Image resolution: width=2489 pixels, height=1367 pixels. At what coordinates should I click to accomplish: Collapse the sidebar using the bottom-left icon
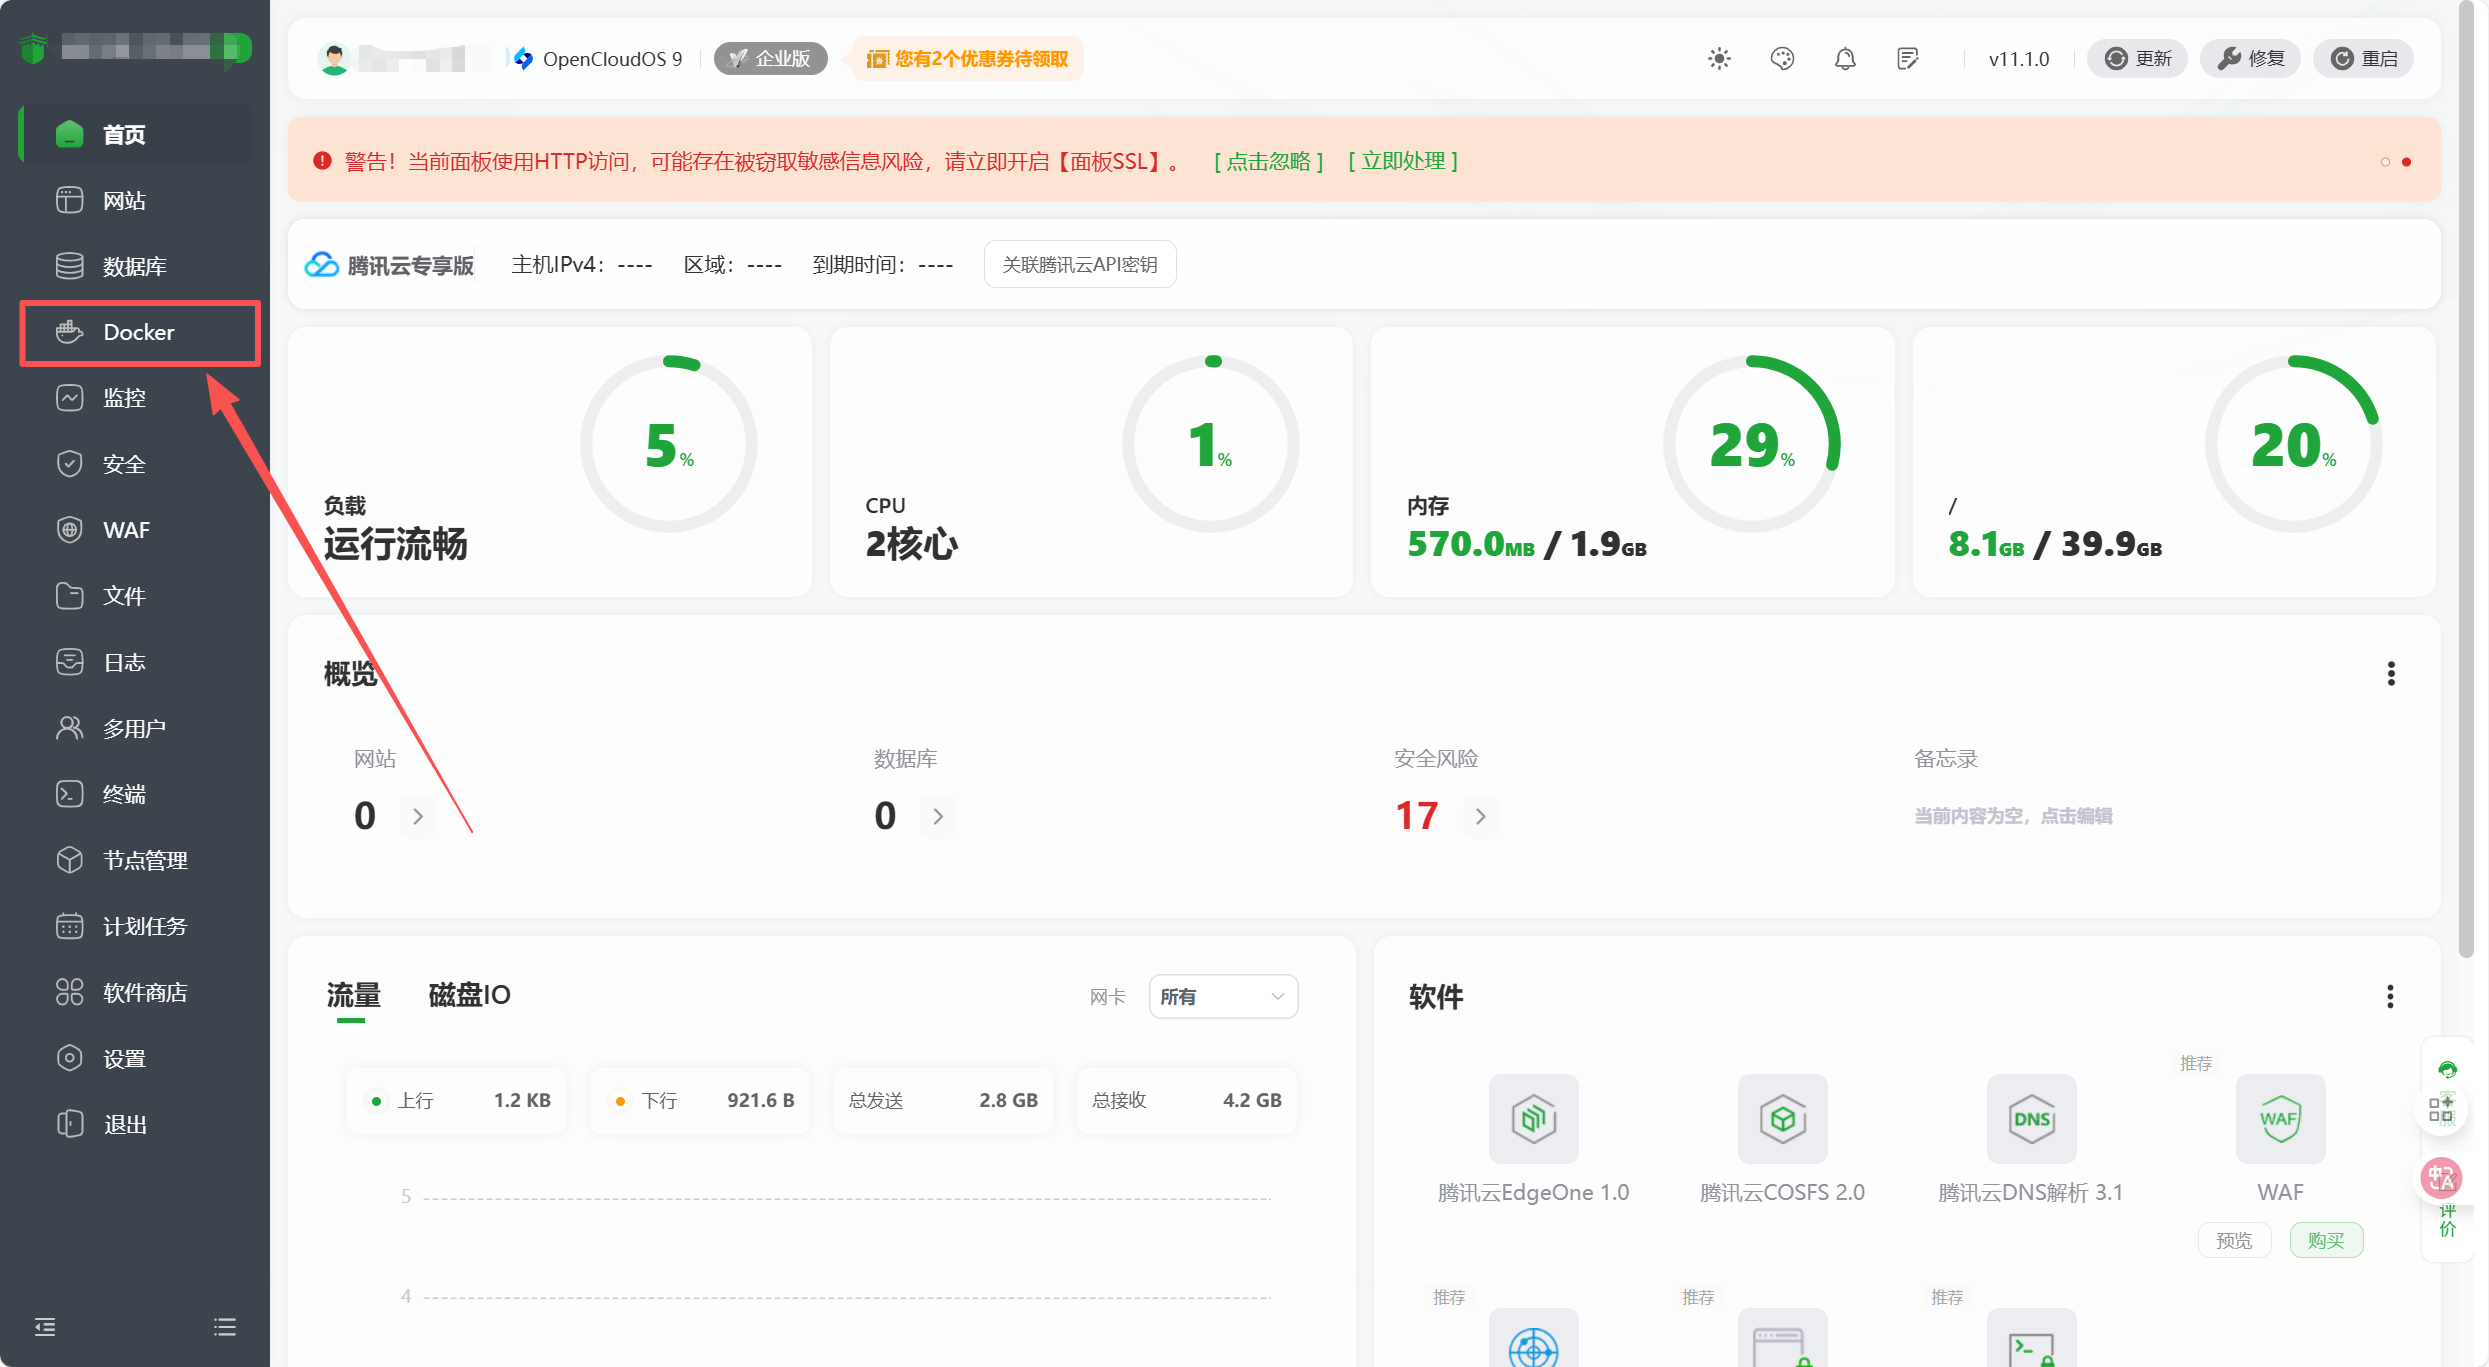tap(45, 1327)
